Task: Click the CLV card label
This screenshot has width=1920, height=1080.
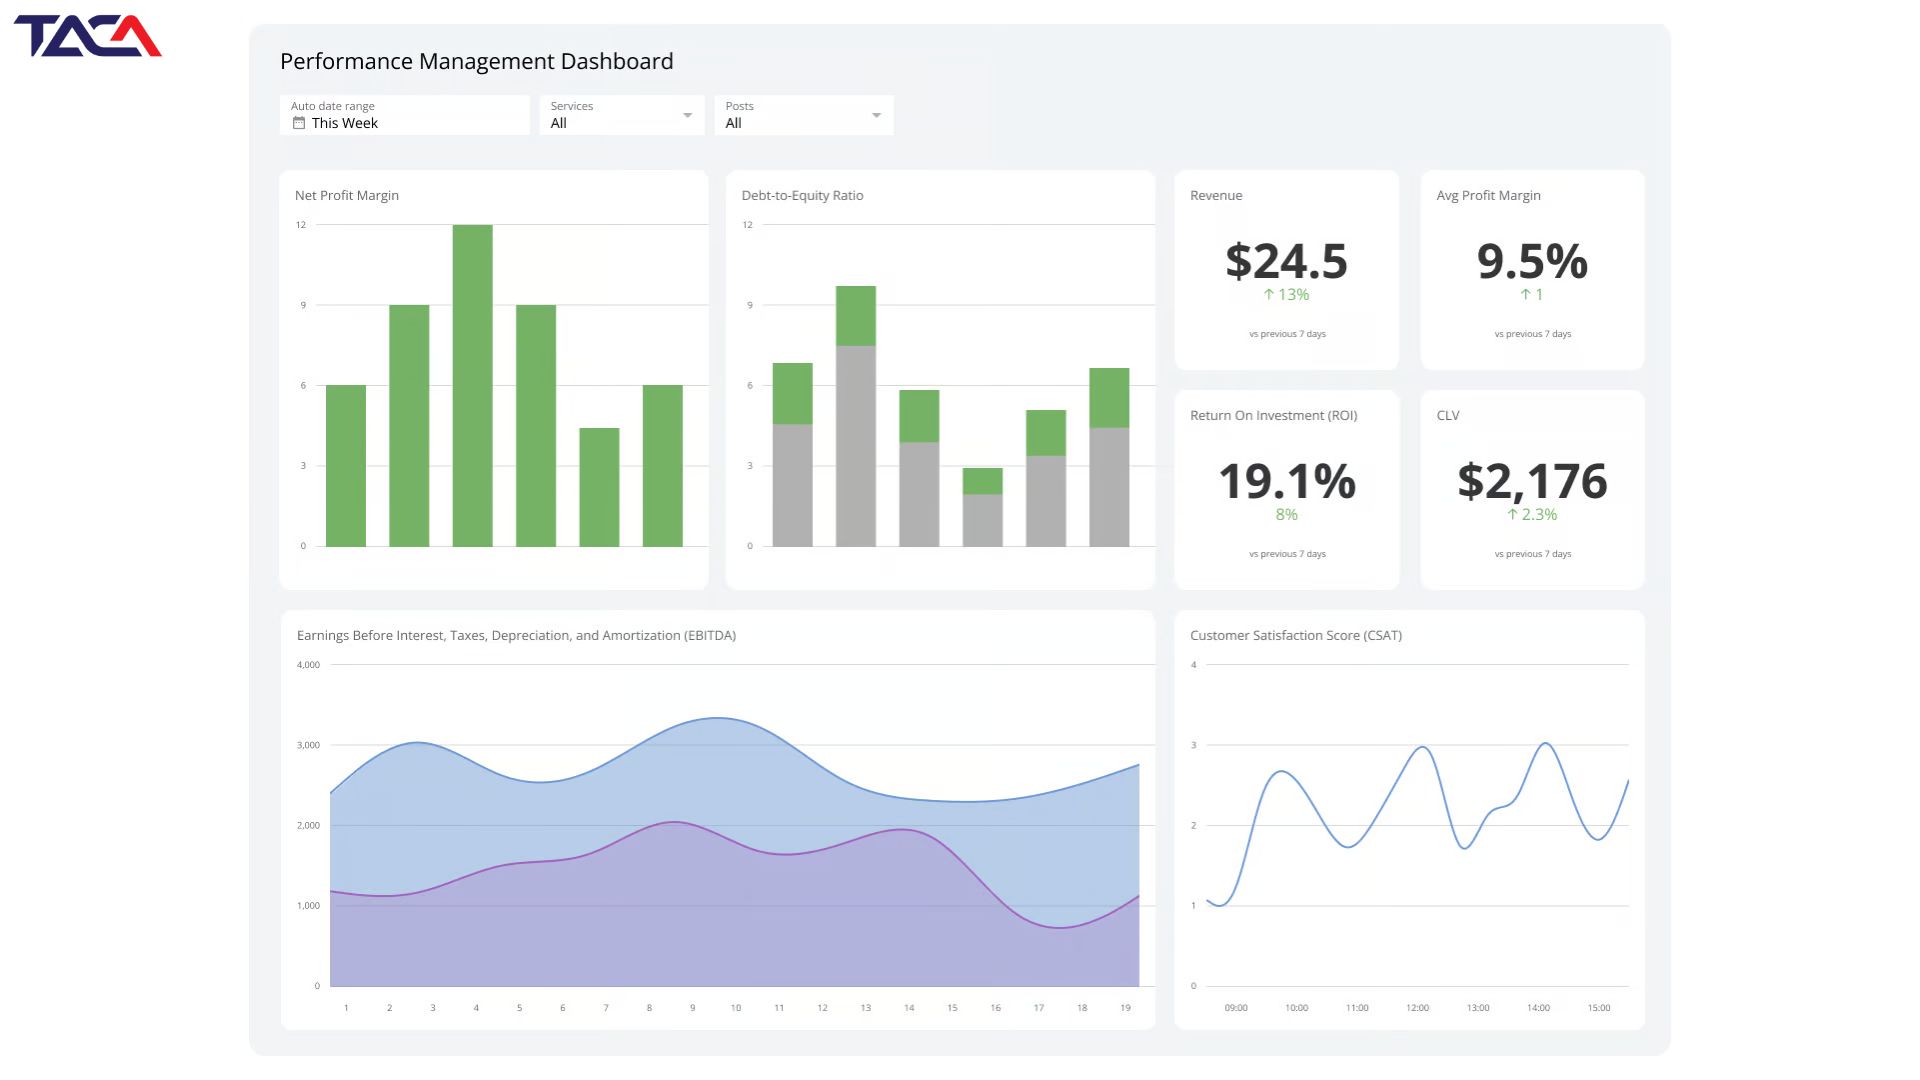Action: pos(1448,415)
